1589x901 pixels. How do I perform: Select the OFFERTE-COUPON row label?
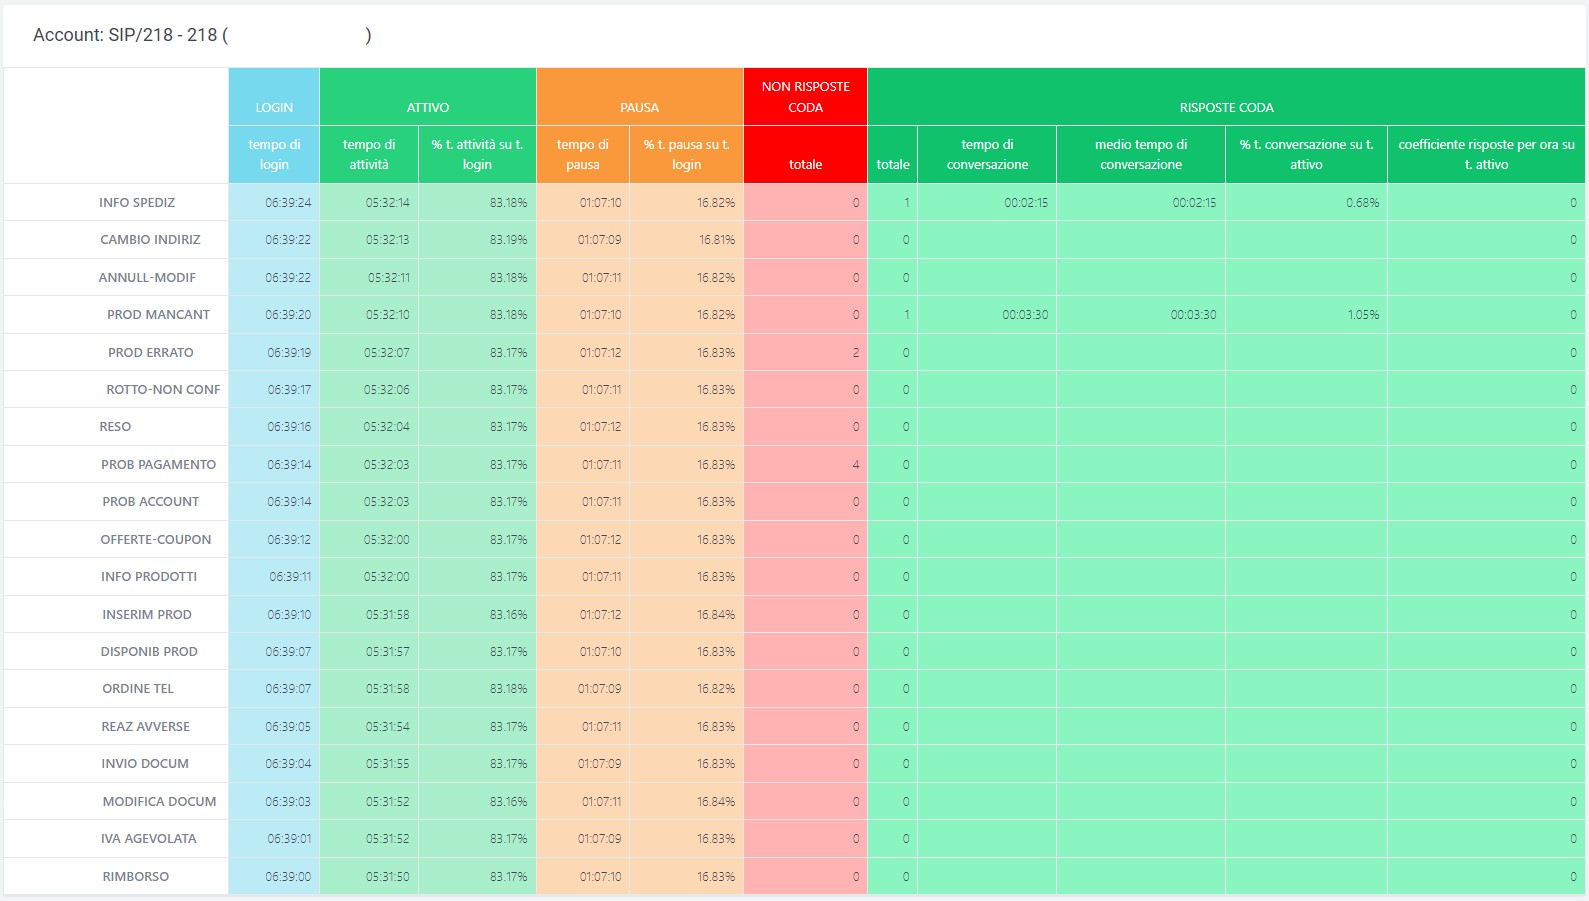(x=156, y=539)
